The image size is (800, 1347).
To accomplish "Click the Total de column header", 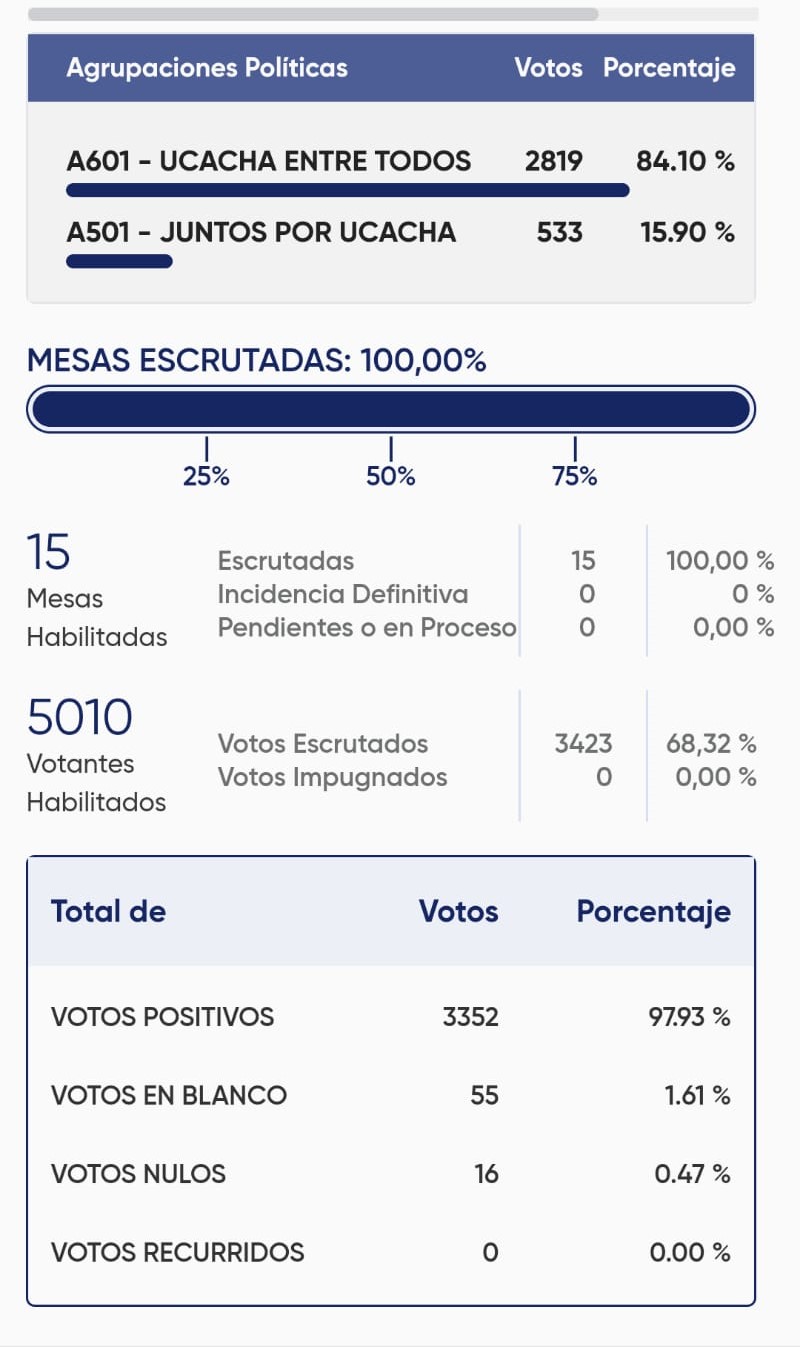I will [x=108, y=911].
